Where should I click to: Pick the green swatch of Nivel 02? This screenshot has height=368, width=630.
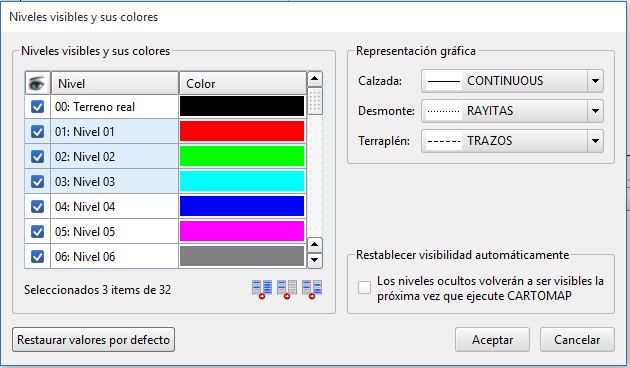[242, 156]
